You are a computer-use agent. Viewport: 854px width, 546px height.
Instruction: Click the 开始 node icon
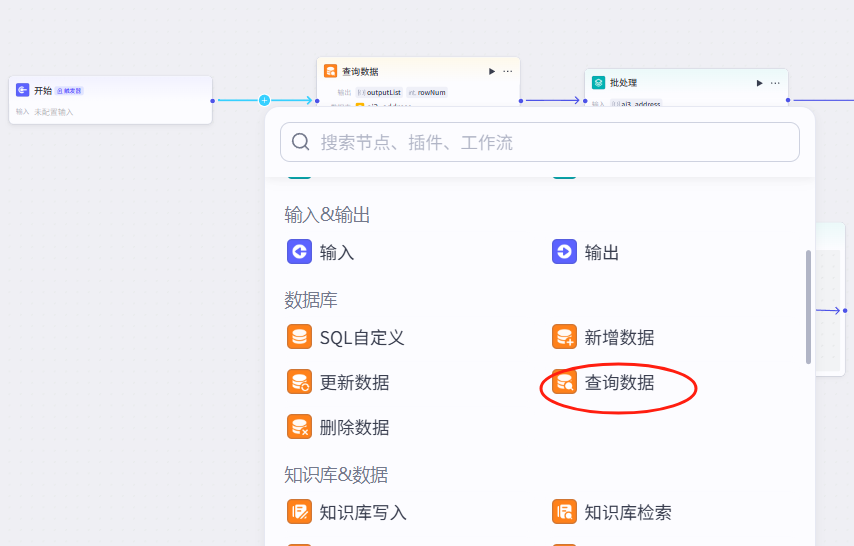coord(22,90)
